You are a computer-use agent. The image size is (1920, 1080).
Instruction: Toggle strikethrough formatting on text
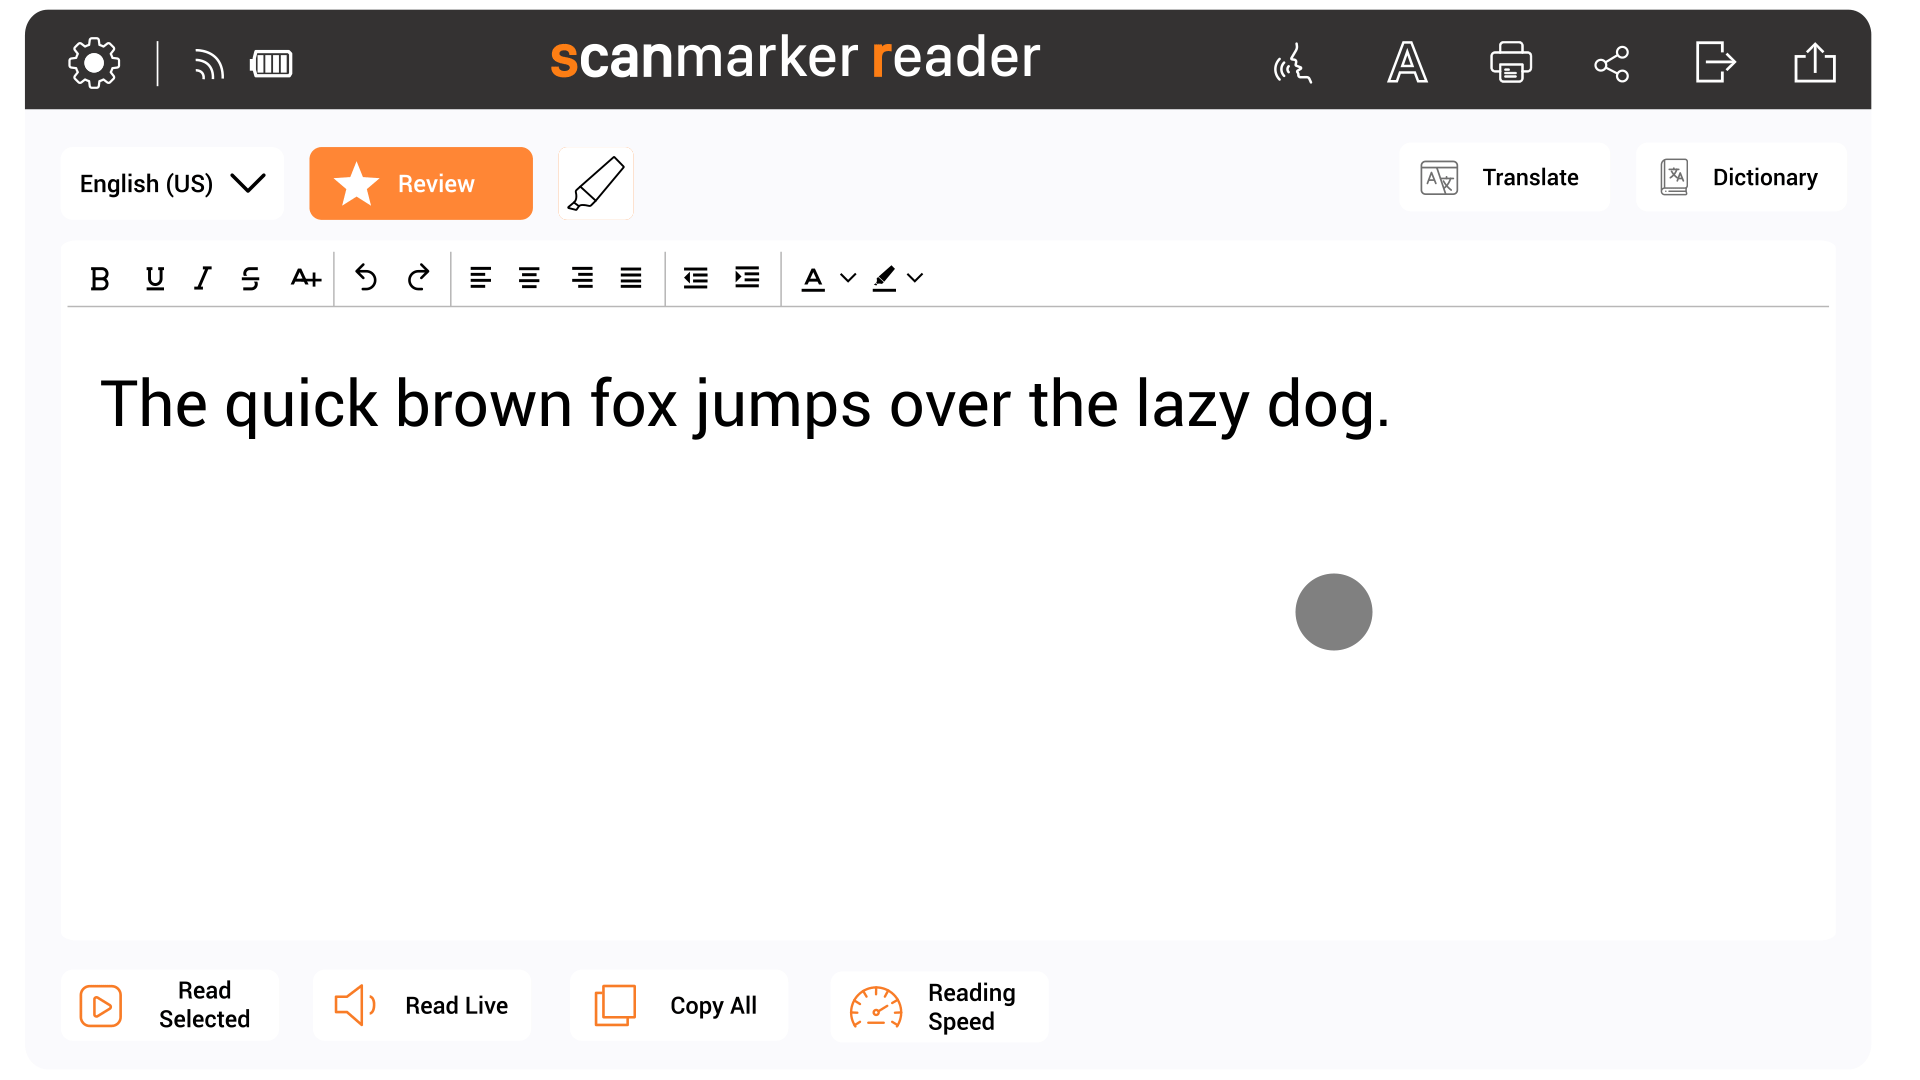click(x=251, y=277)
